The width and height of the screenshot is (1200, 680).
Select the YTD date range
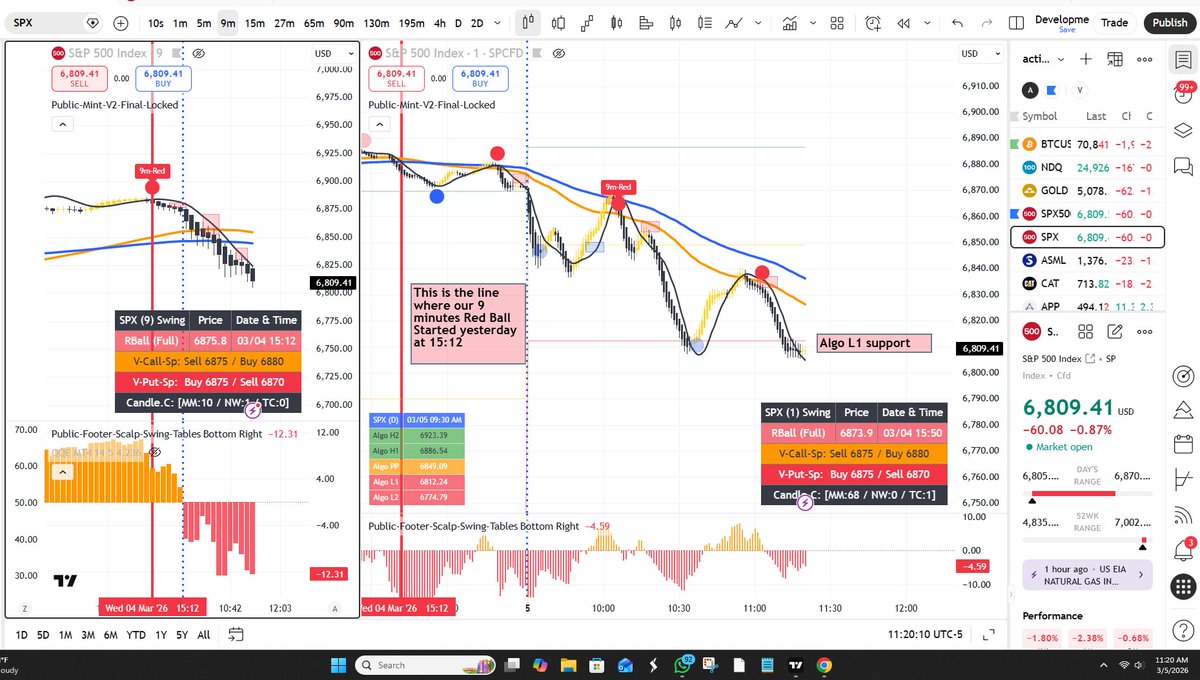click(x=136, y=634)
